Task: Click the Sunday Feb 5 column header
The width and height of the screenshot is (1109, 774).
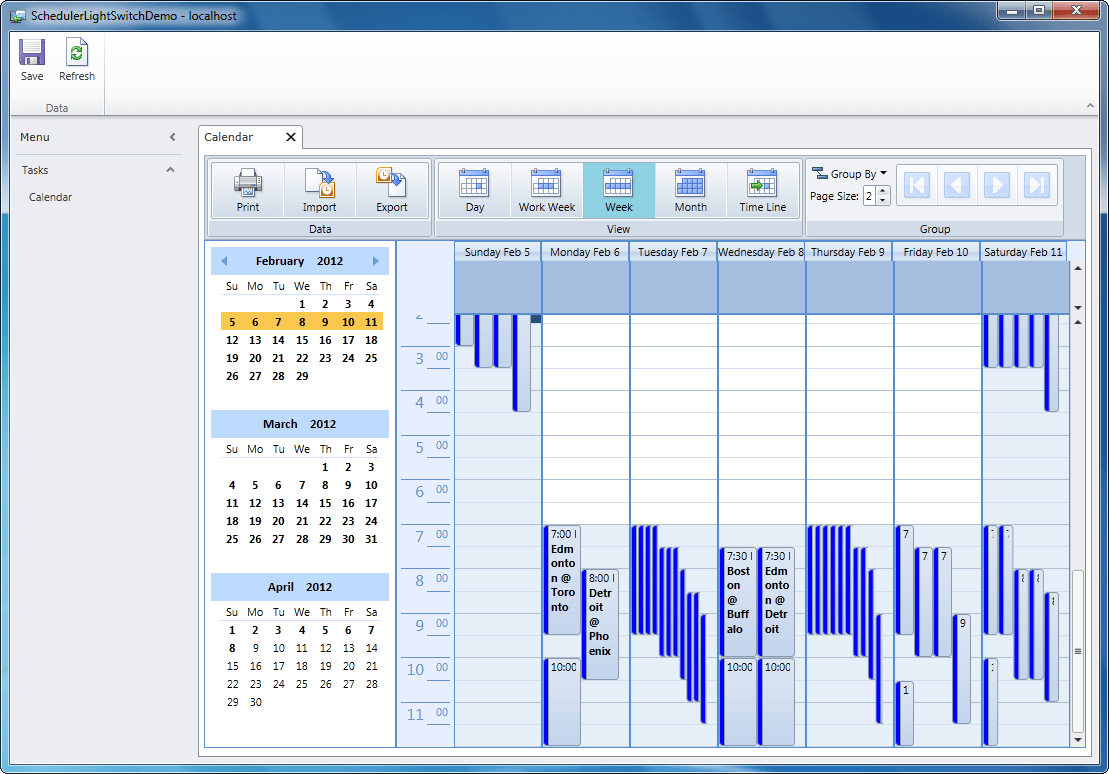Action: pyautogui.click(x=497, y=252)
